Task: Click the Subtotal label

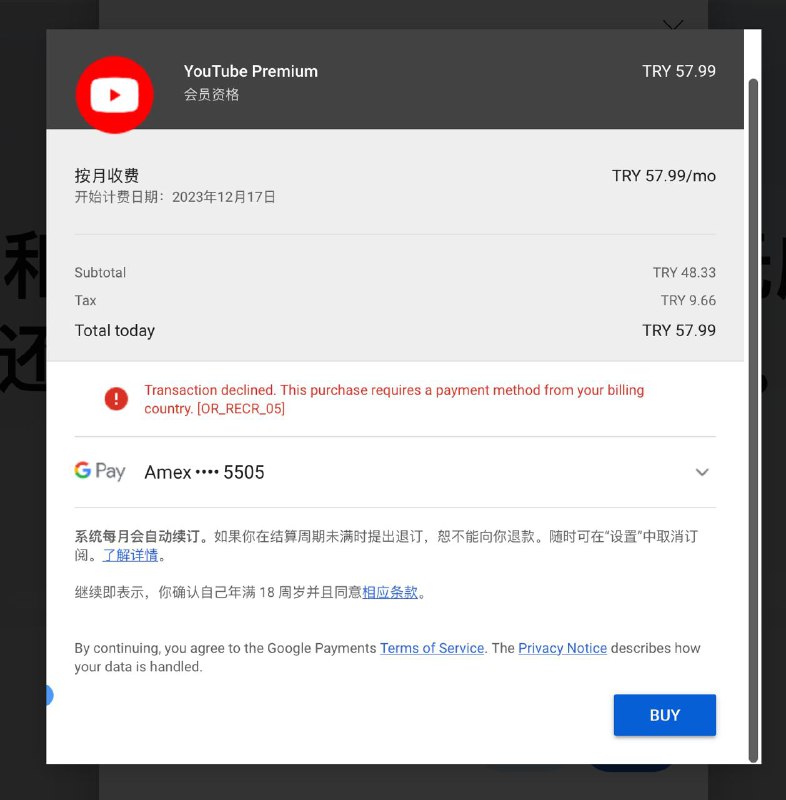Action: coord(100,272)
